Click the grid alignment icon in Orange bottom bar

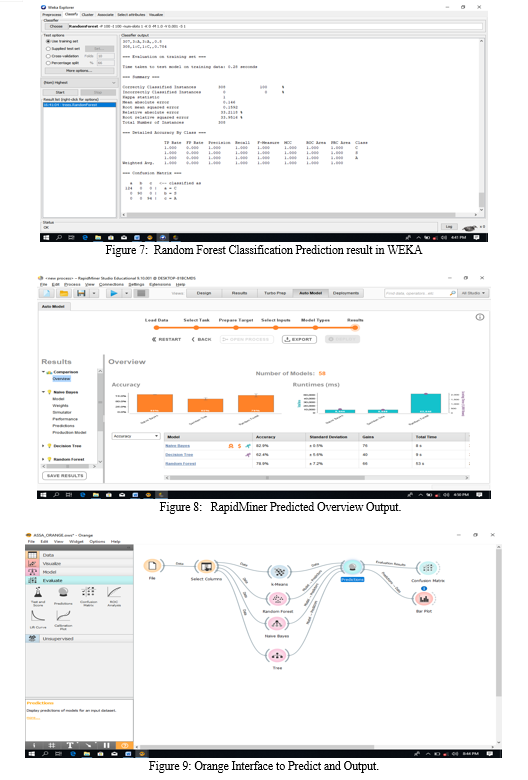(x=51, y=745)
